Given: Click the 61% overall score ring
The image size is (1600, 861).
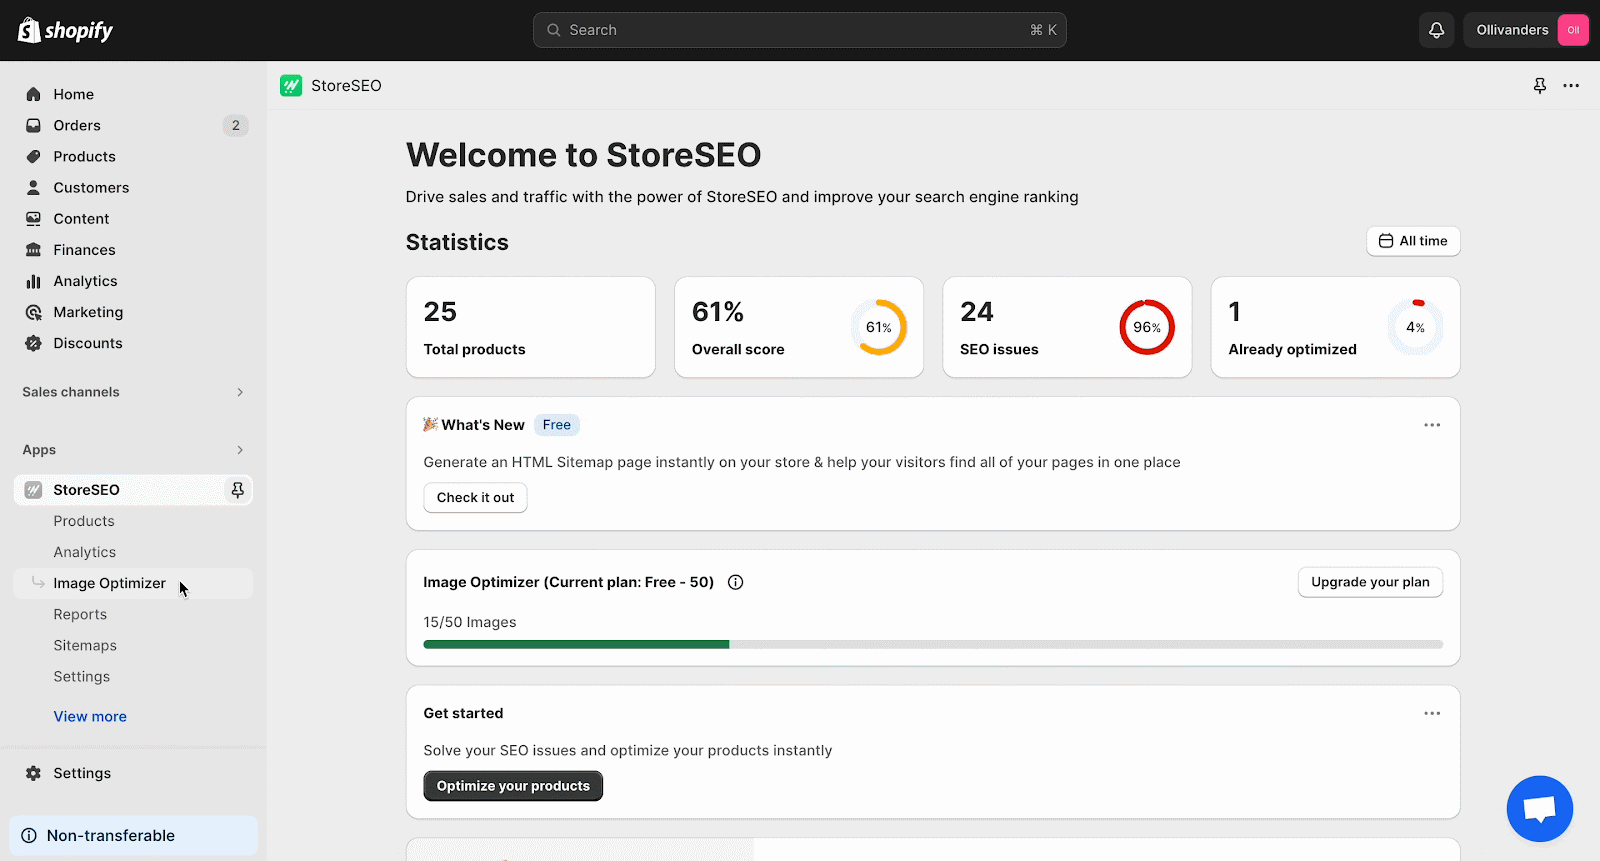Looking at the screenshot, I should [x=879, y=327].
